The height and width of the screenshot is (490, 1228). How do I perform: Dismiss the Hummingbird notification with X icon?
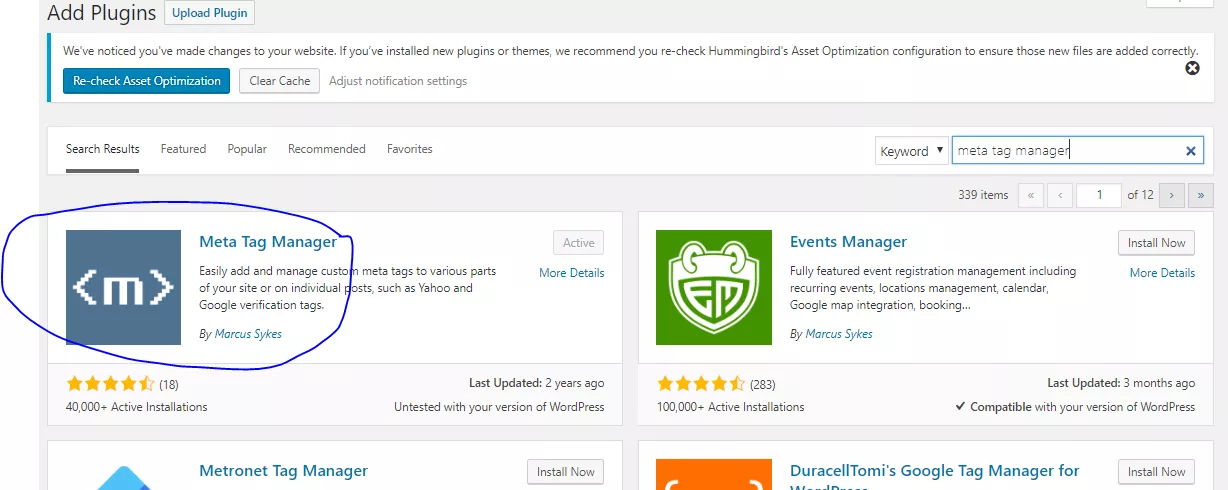point(1192,68)
